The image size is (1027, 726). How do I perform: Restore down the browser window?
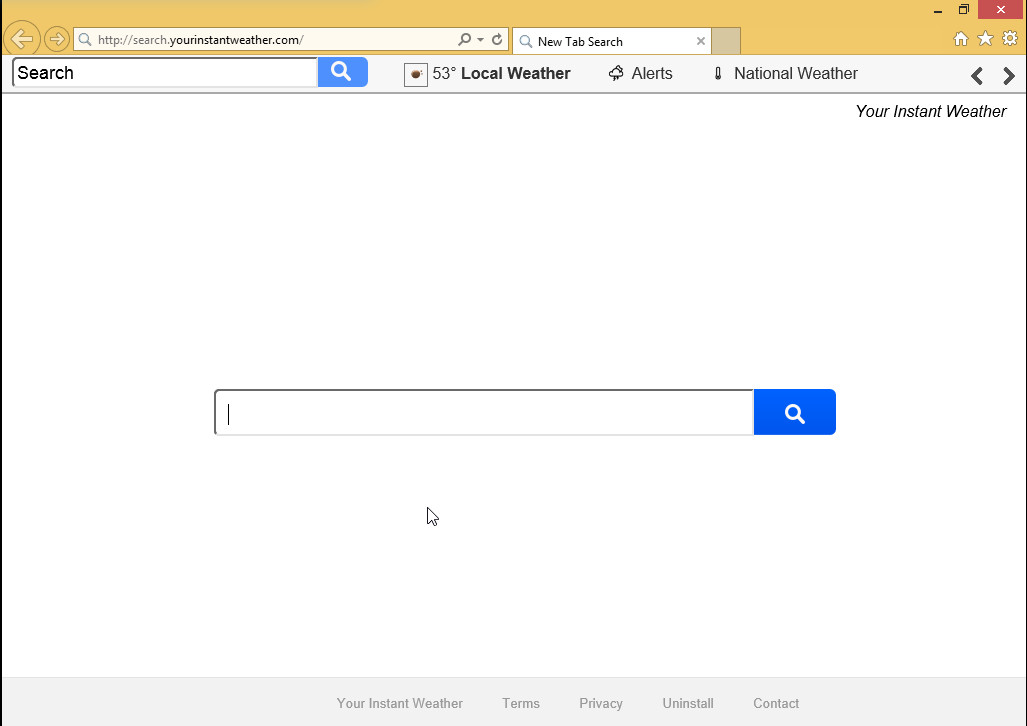[963, 9]
